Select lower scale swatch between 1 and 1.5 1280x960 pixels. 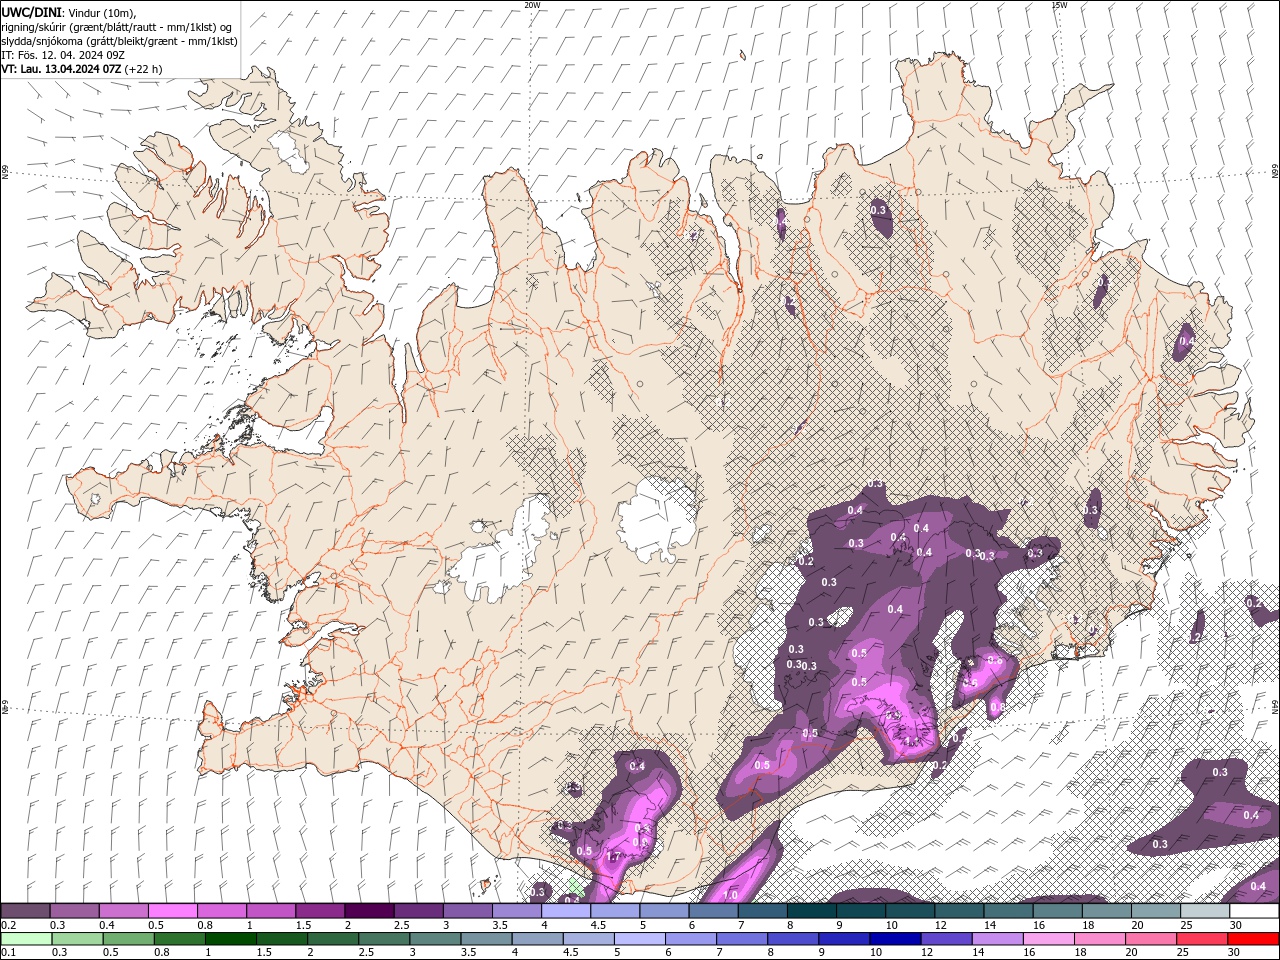pos(230,939)
